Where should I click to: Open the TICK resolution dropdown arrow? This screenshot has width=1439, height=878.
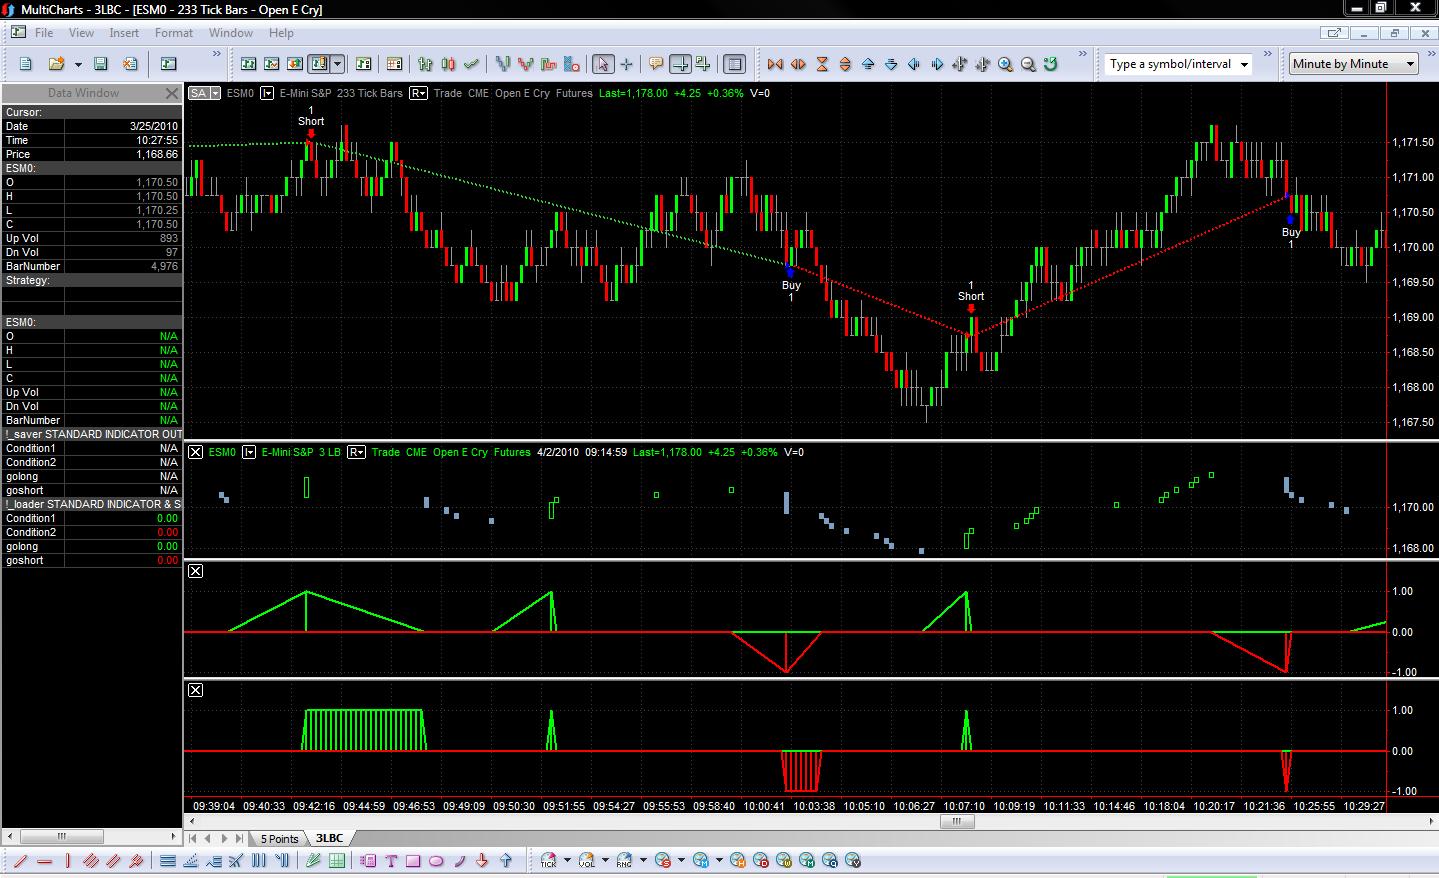[x=567, y=860]
